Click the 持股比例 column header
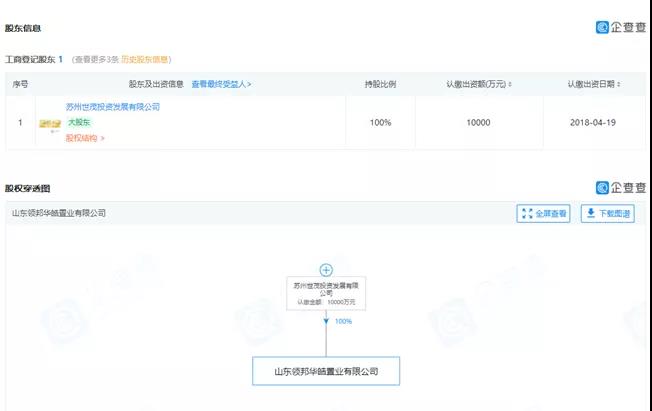 point(380,84)
